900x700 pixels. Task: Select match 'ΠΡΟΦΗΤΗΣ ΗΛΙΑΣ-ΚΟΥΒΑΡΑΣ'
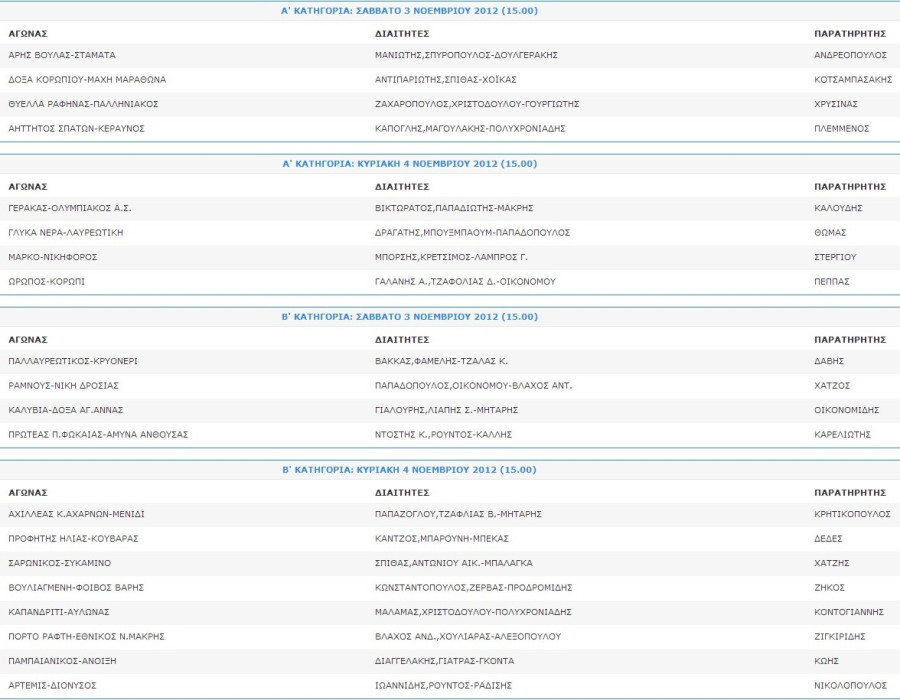(x=73, y=539)
